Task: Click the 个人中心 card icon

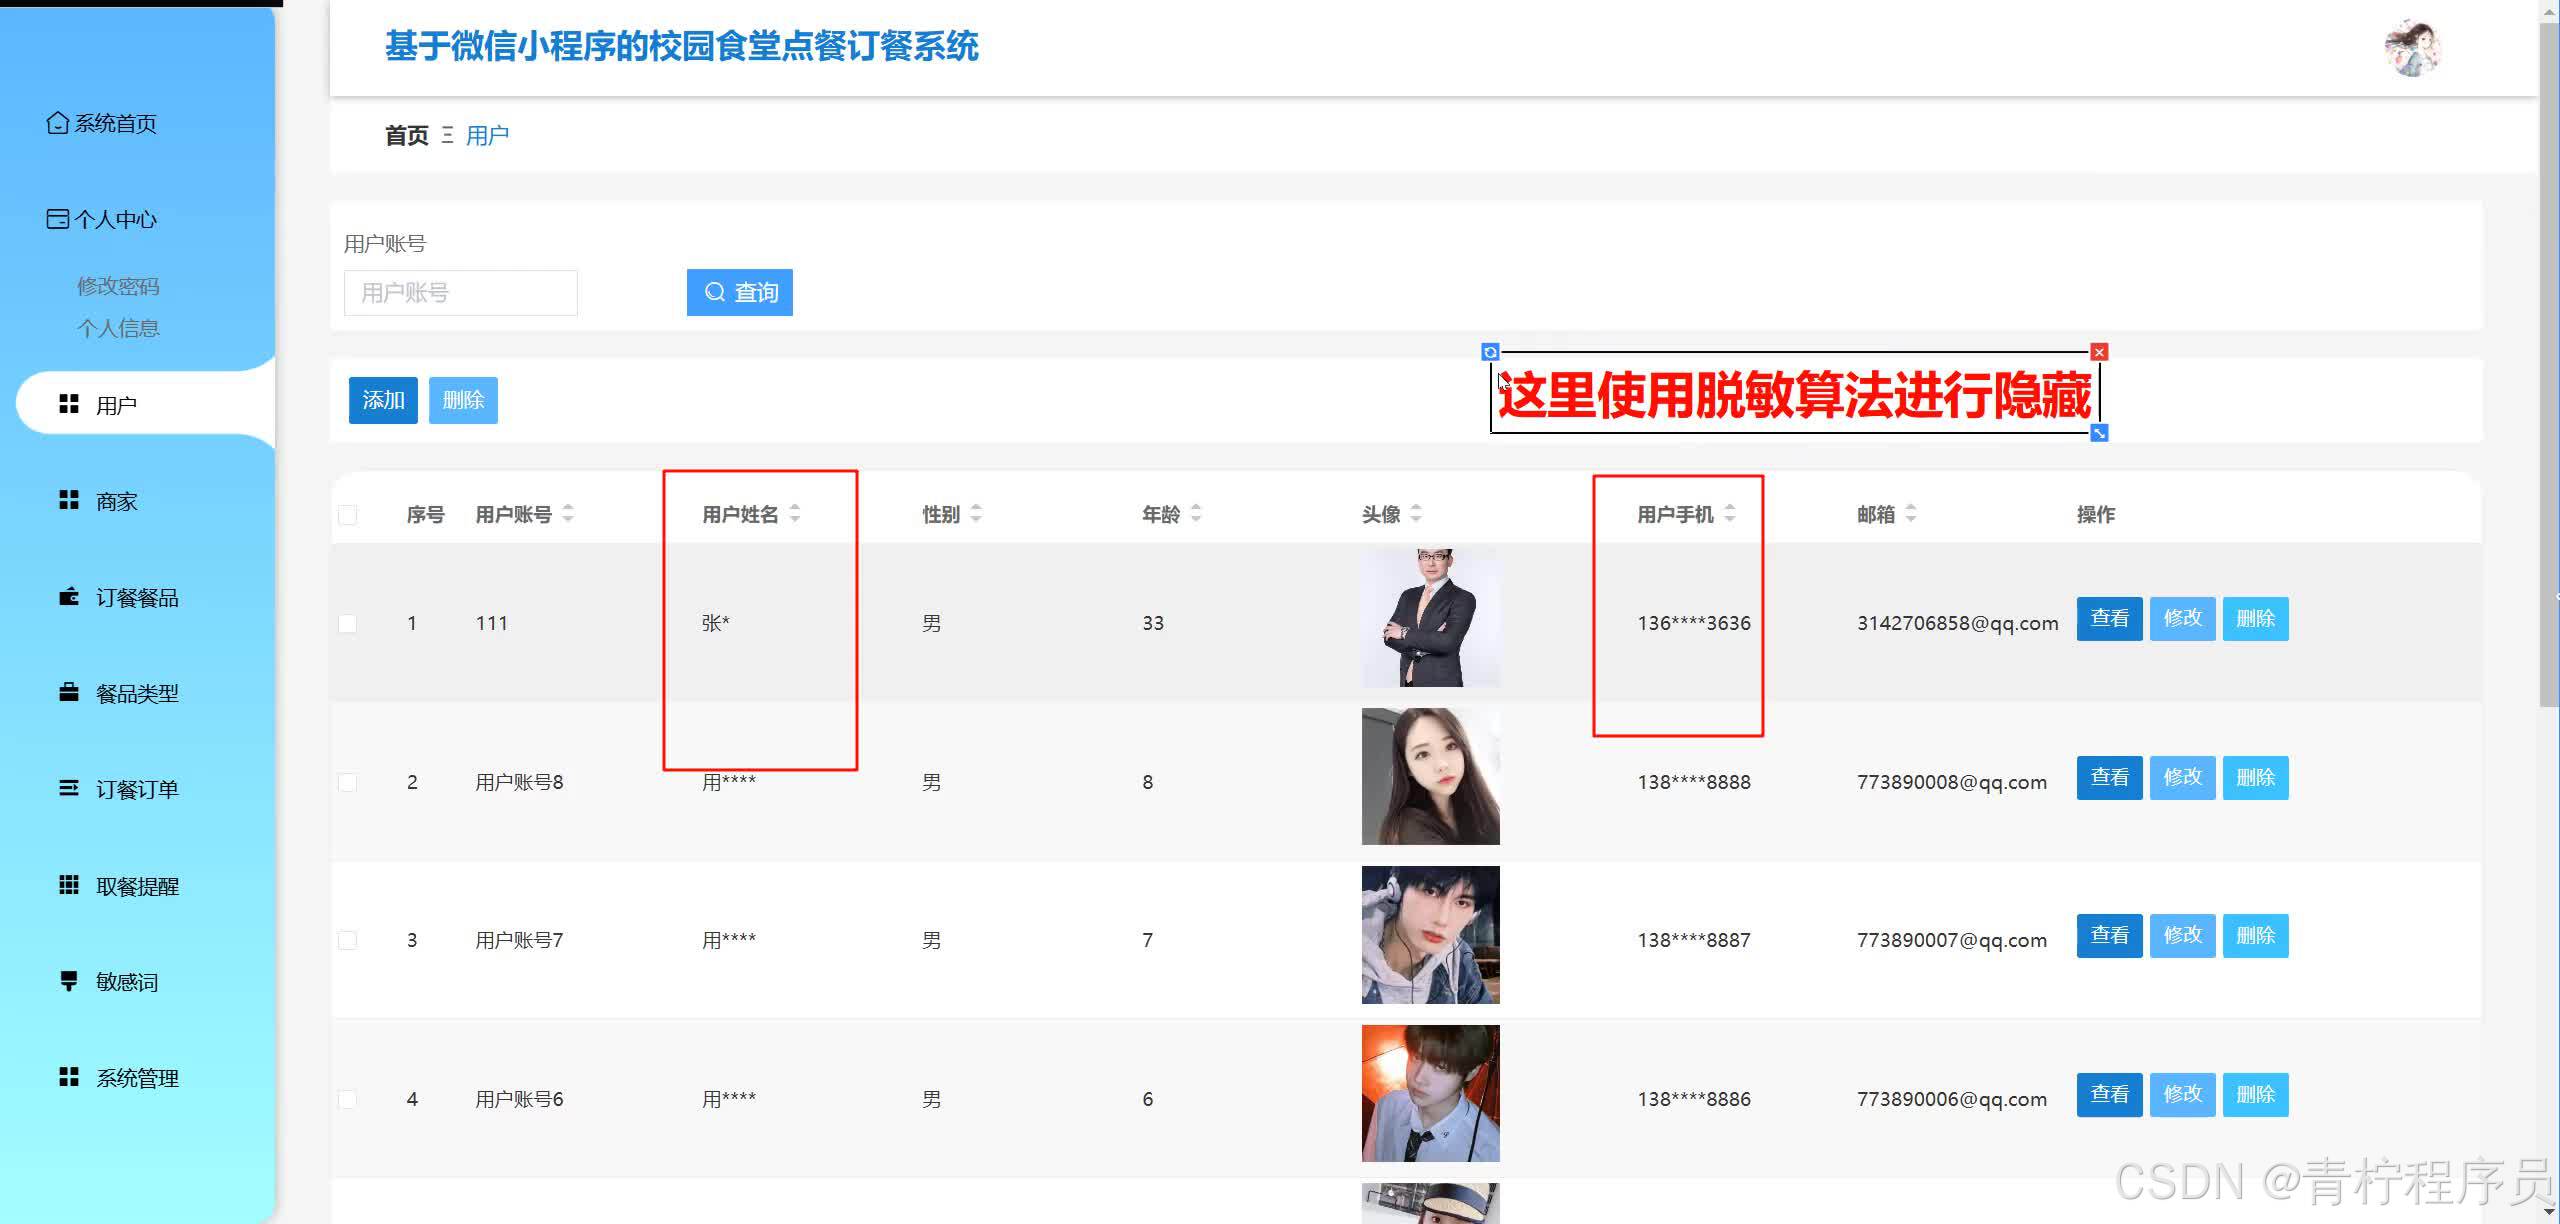Action: [58, 219]
